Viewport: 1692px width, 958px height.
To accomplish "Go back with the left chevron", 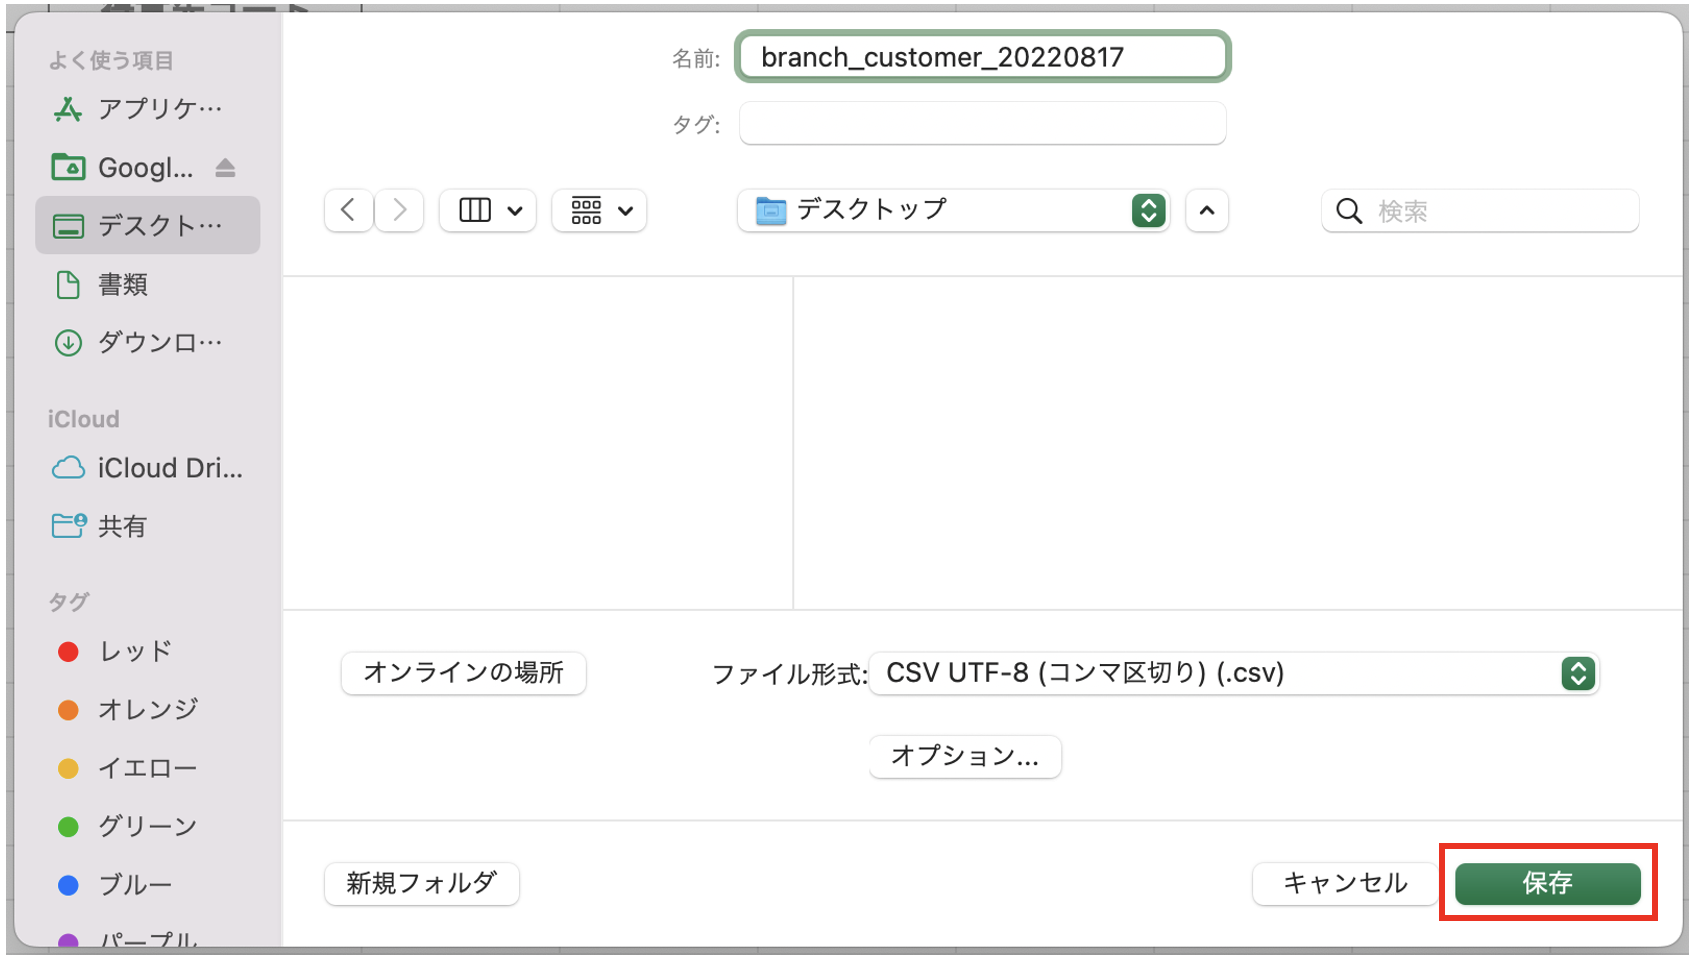I will coord(348,210).
